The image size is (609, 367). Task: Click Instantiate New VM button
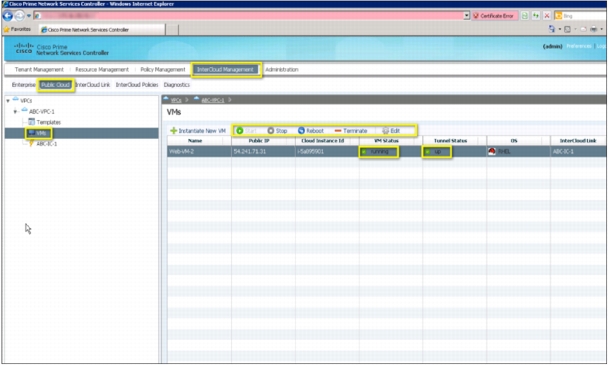(x=198, y=131)
